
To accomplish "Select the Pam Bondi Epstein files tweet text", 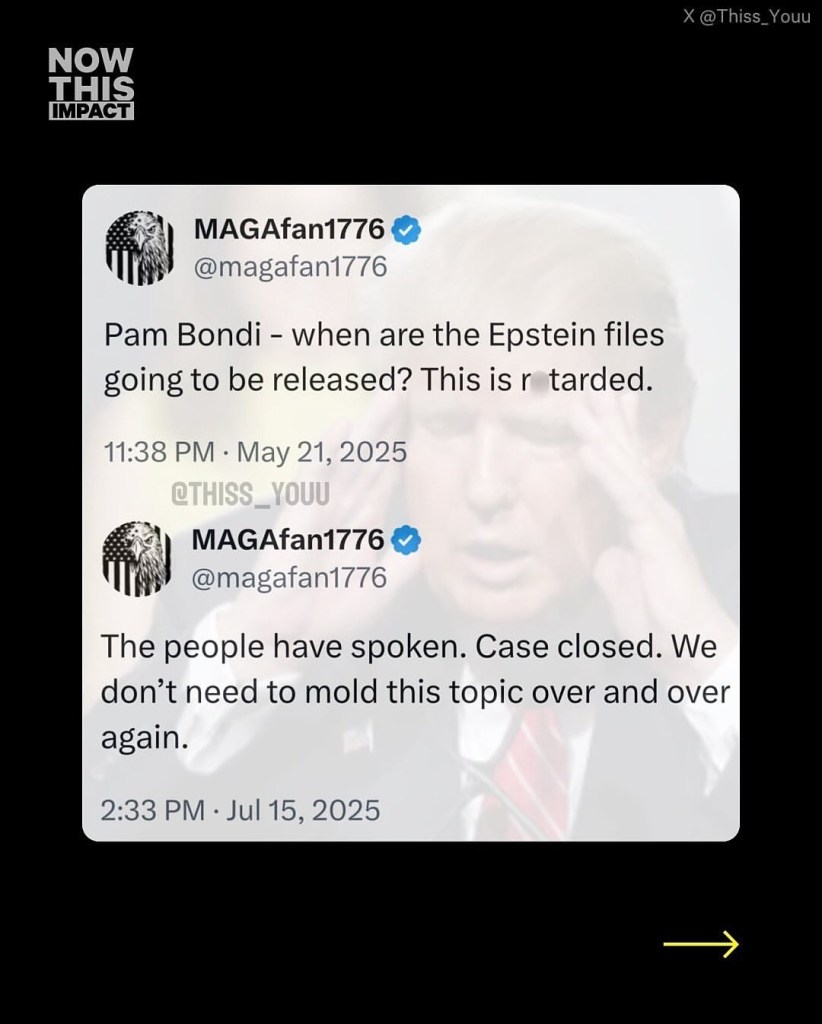I will click(x=383, y=358).
